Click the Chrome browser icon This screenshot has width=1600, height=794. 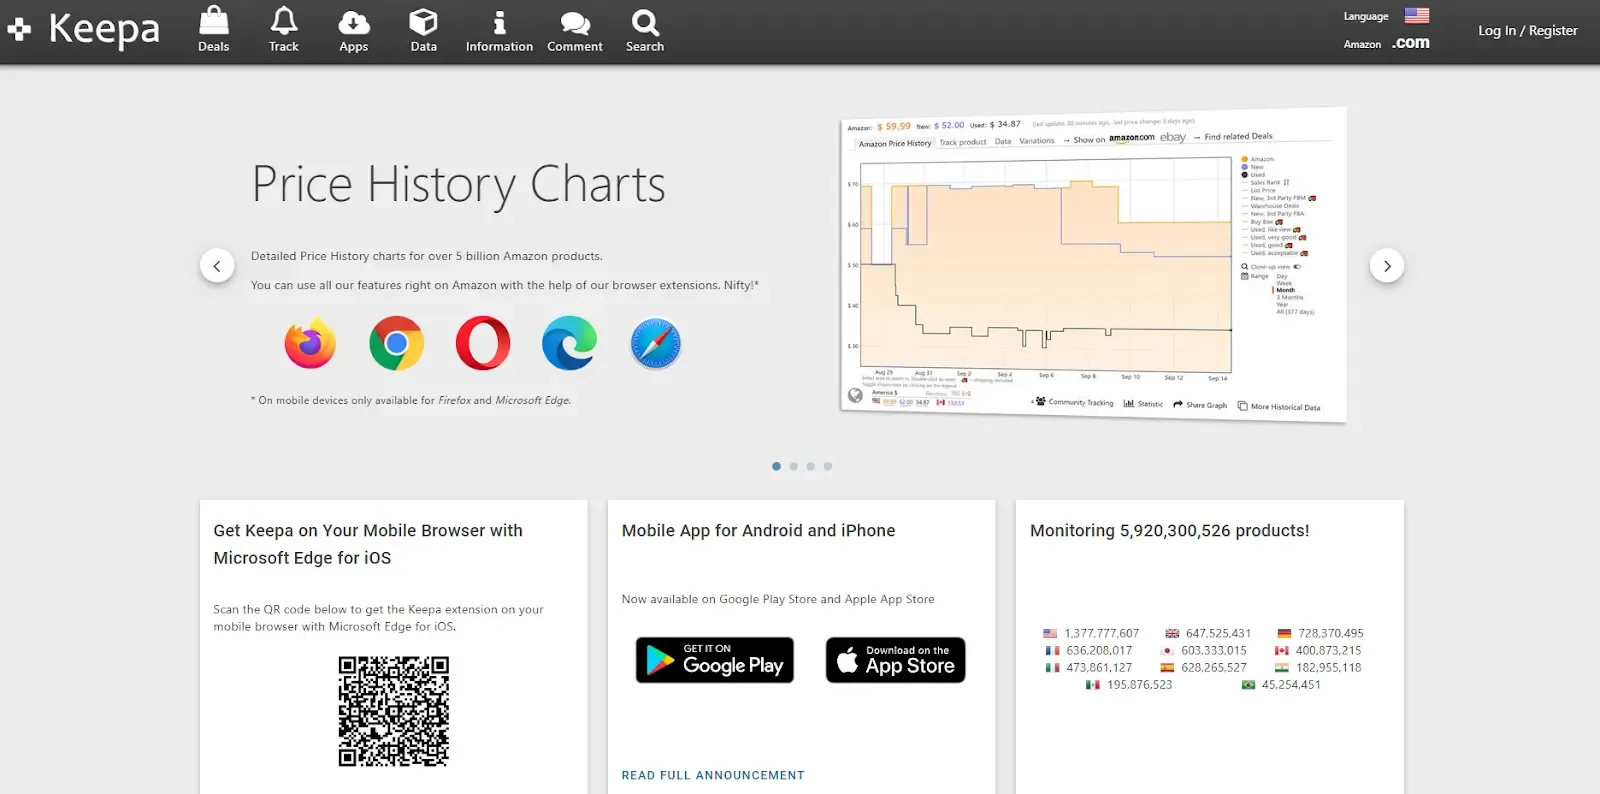tap(396, 343)
